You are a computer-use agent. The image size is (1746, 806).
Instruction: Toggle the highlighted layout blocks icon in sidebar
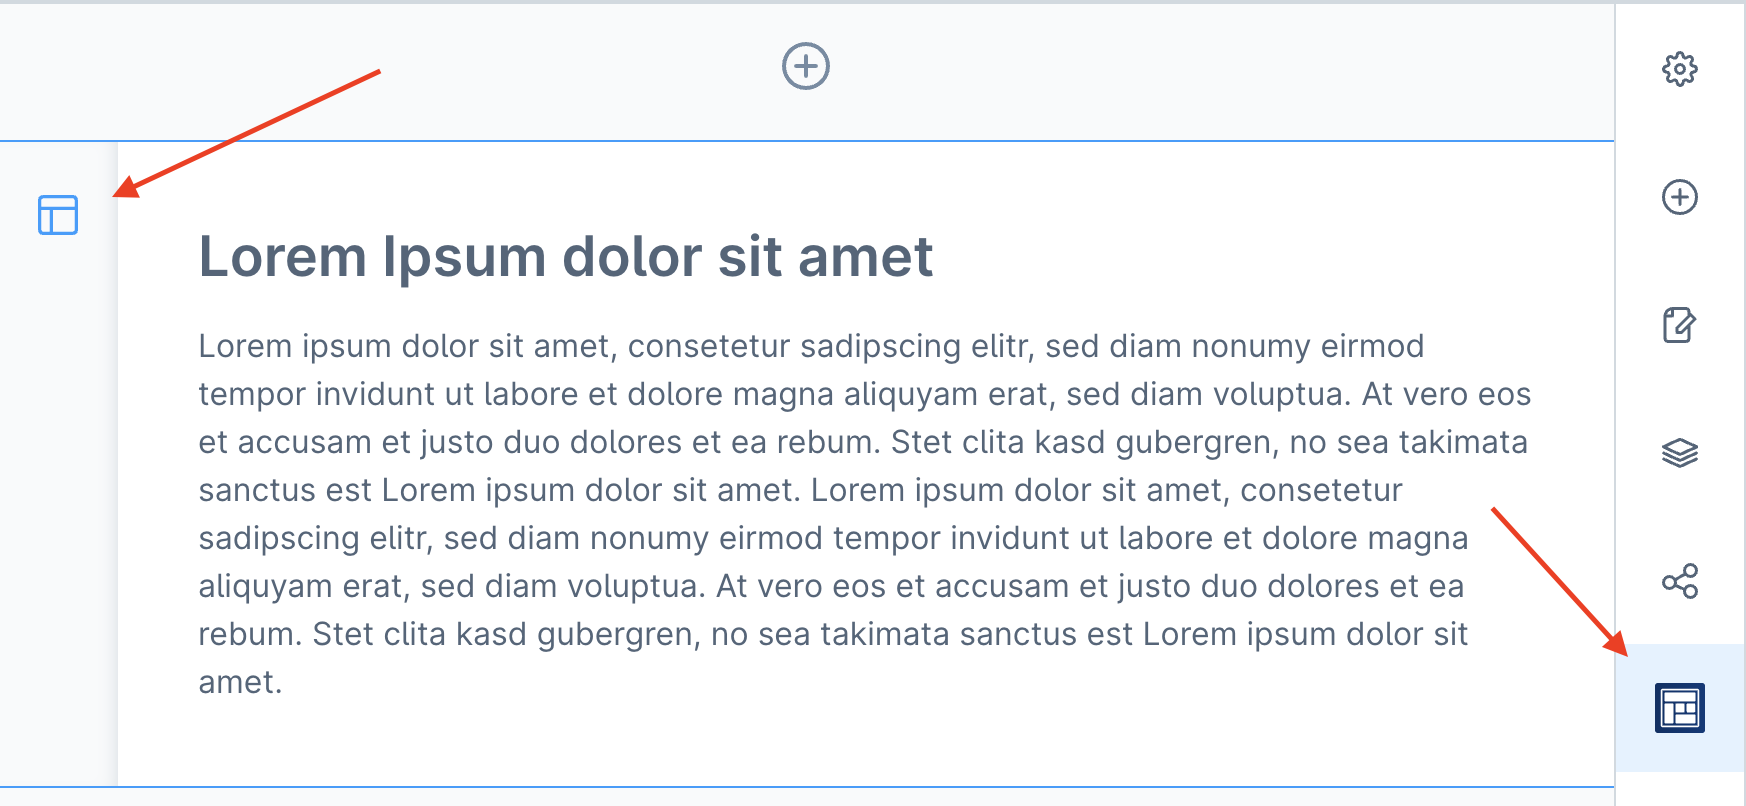1679,708
